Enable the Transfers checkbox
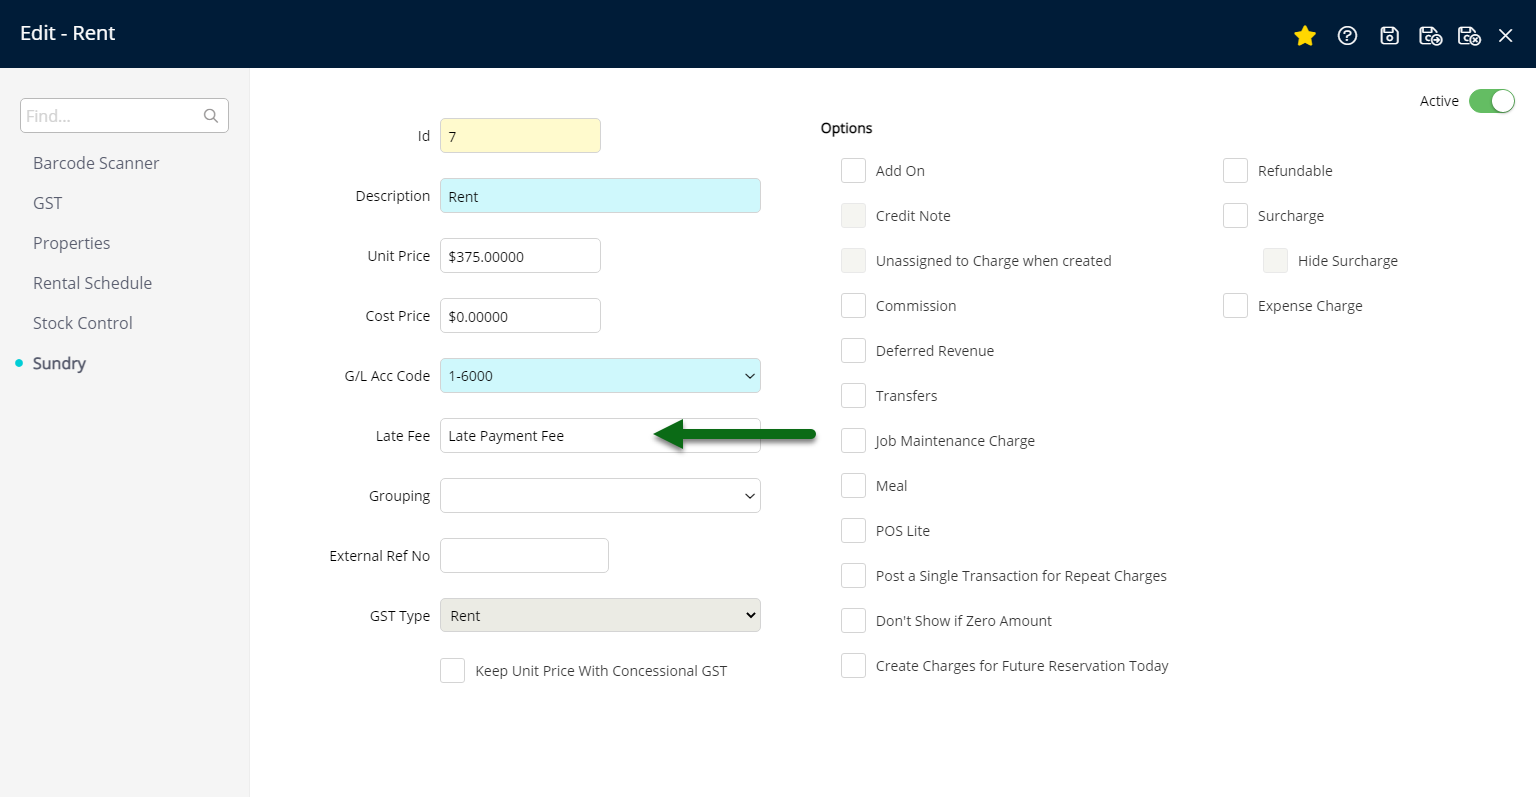The image size is (1536, 797). [853, 396]
